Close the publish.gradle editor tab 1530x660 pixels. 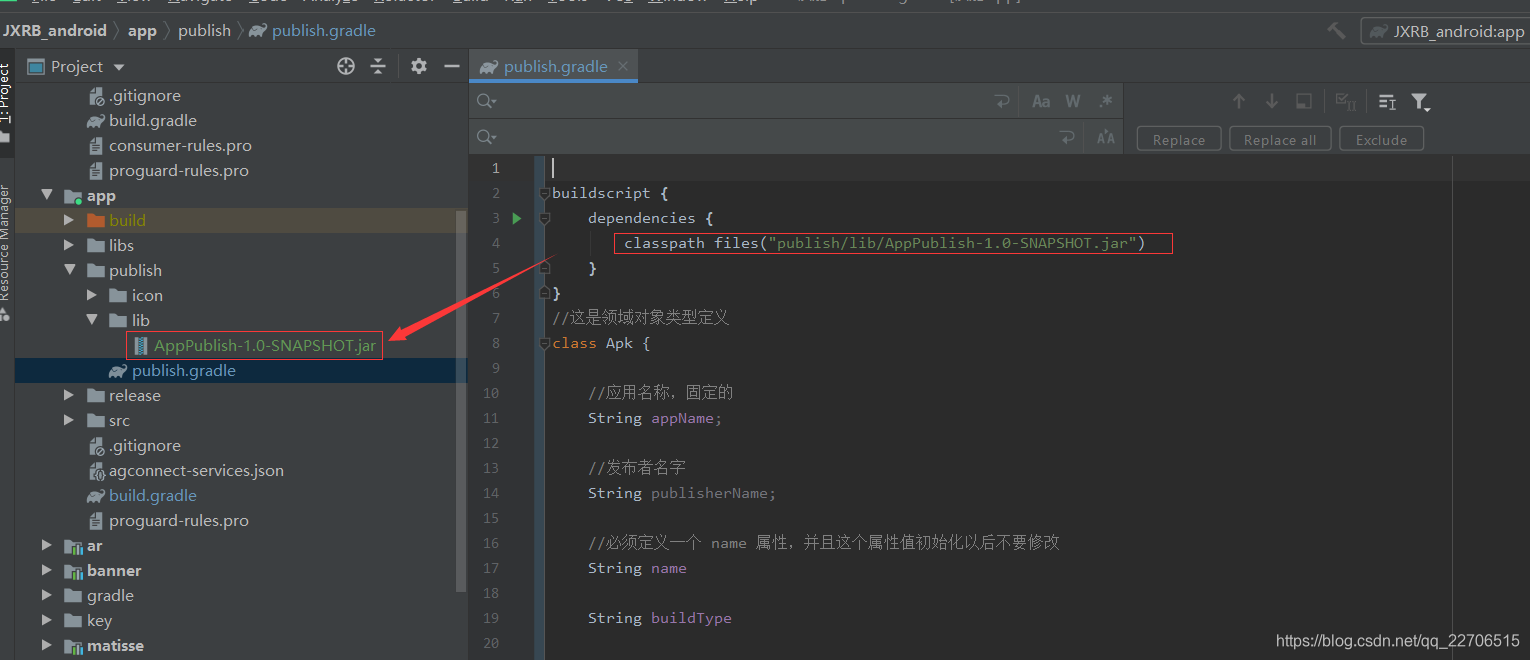623,66
